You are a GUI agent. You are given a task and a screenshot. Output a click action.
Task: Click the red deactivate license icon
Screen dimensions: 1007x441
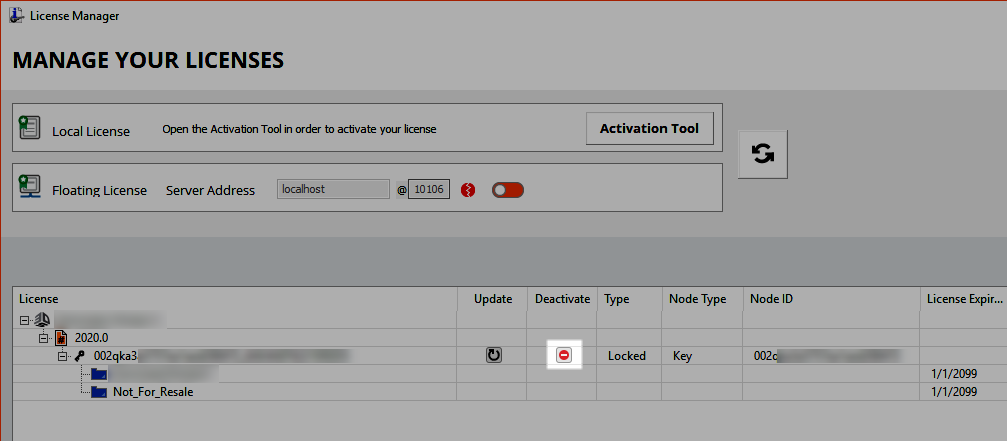pyautogui.click(x=564, y=355)
